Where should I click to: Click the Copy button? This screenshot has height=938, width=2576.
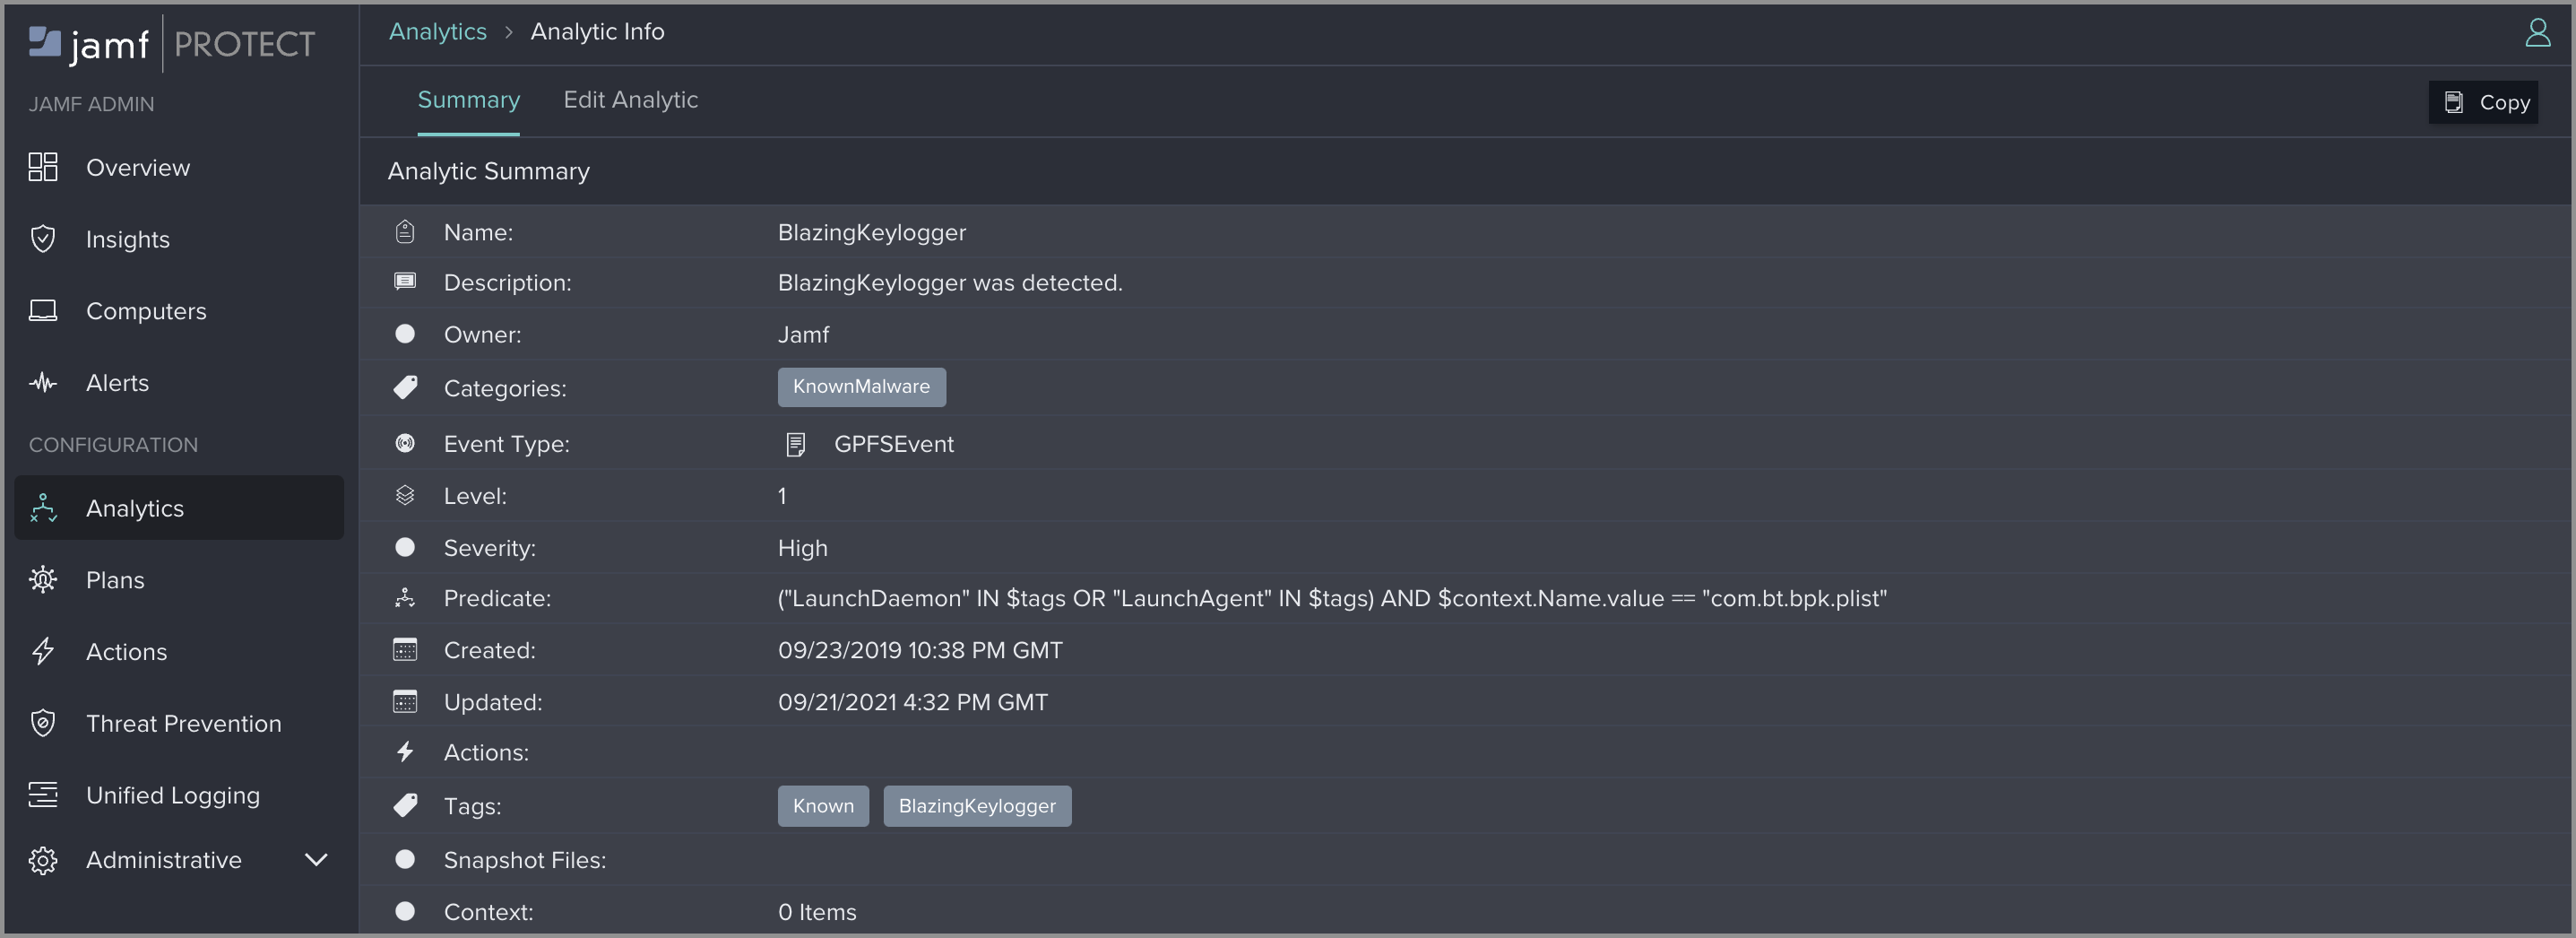(x=2483, y=102)
